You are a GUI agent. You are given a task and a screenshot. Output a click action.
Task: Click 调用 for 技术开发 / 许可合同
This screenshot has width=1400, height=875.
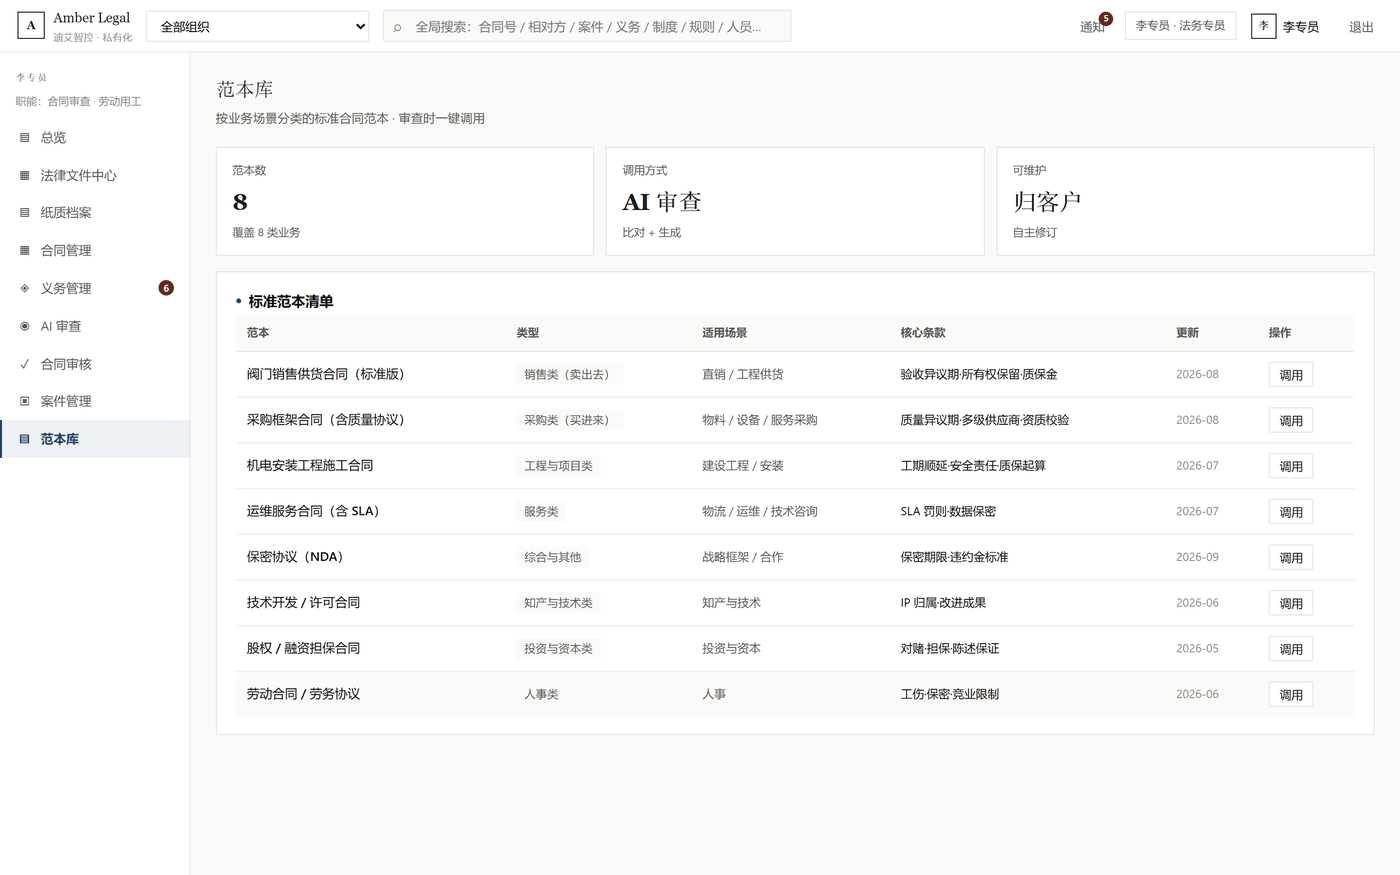(1290, 603)
